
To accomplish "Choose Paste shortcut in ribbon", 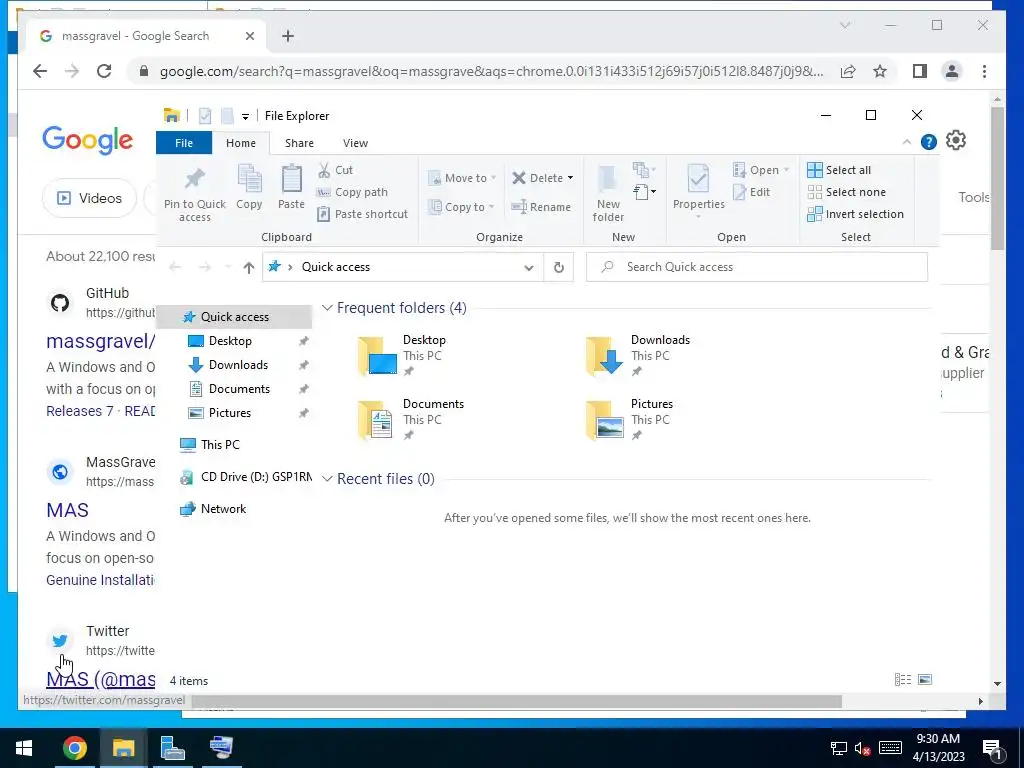I will [362, 214].
